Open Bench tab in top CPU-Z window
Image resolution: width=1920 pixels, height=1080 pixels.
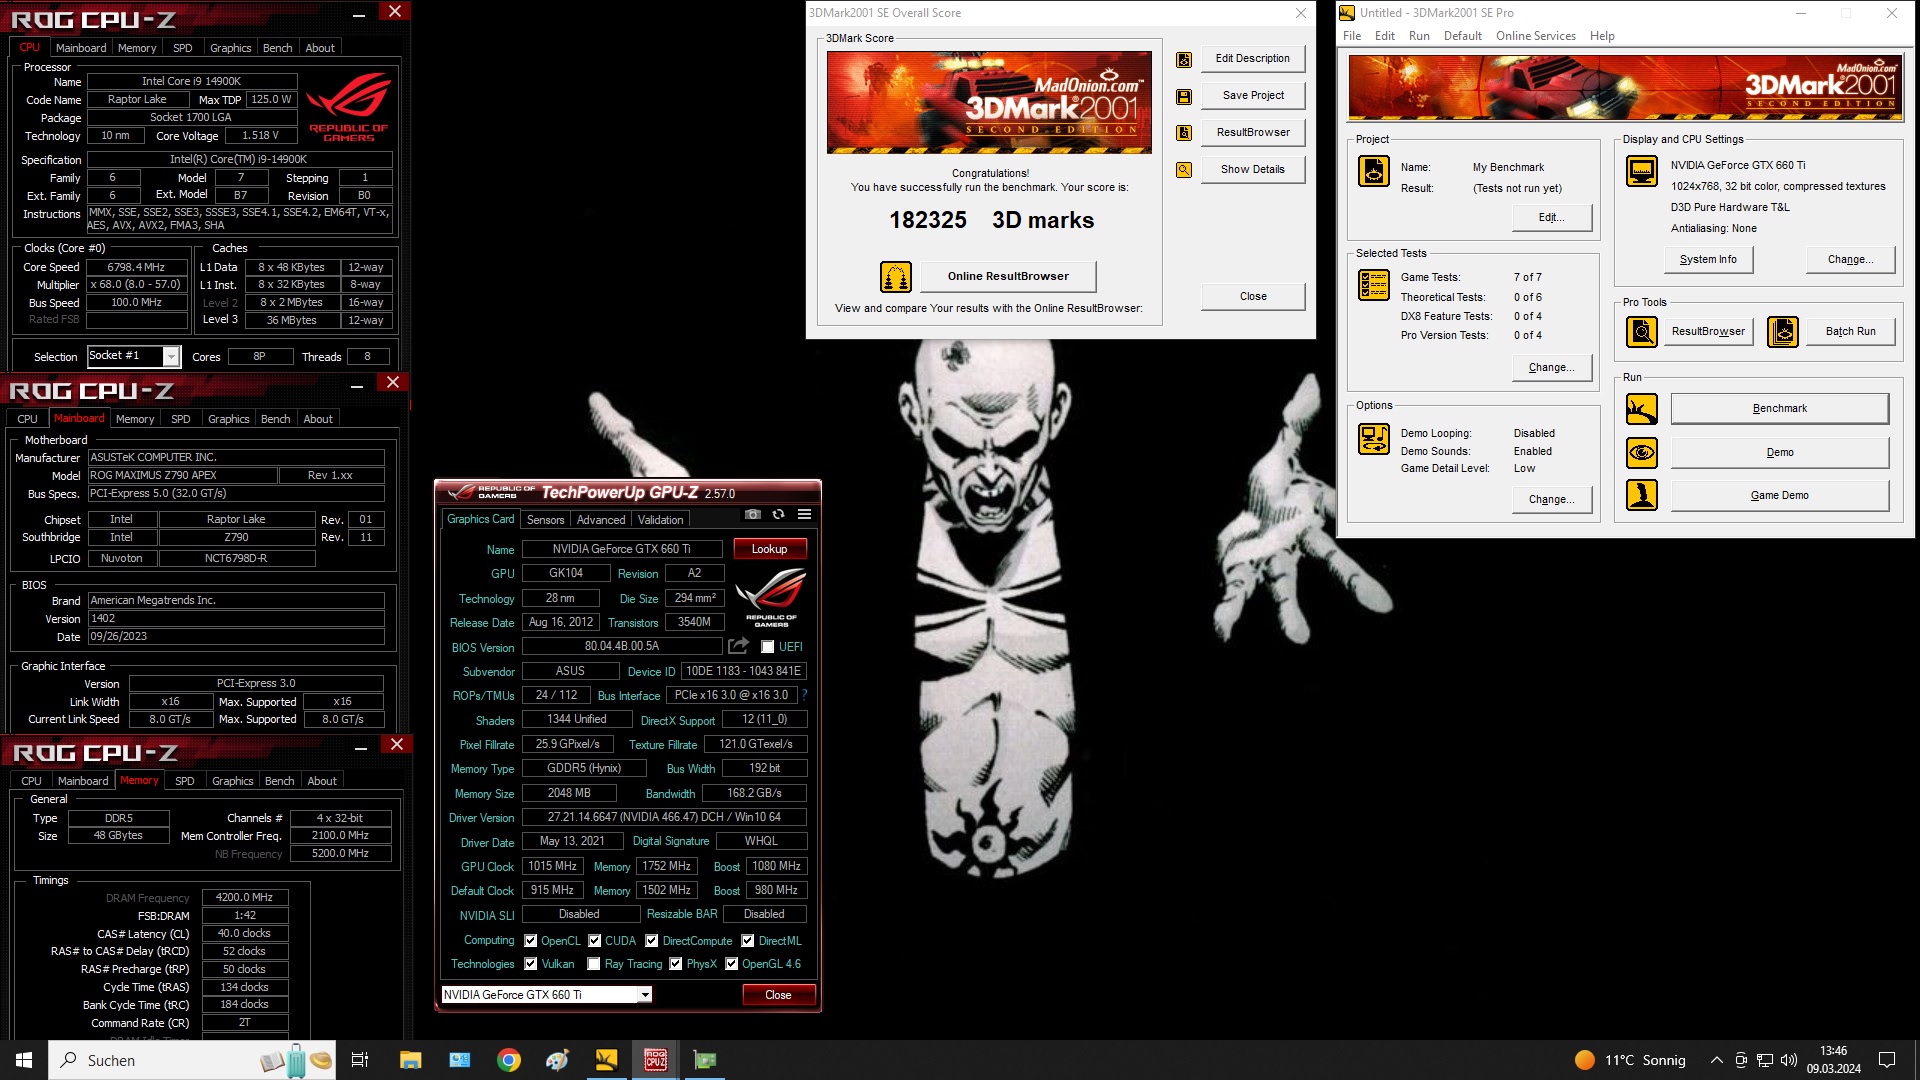pyautogui.click(x=277, y=48)
